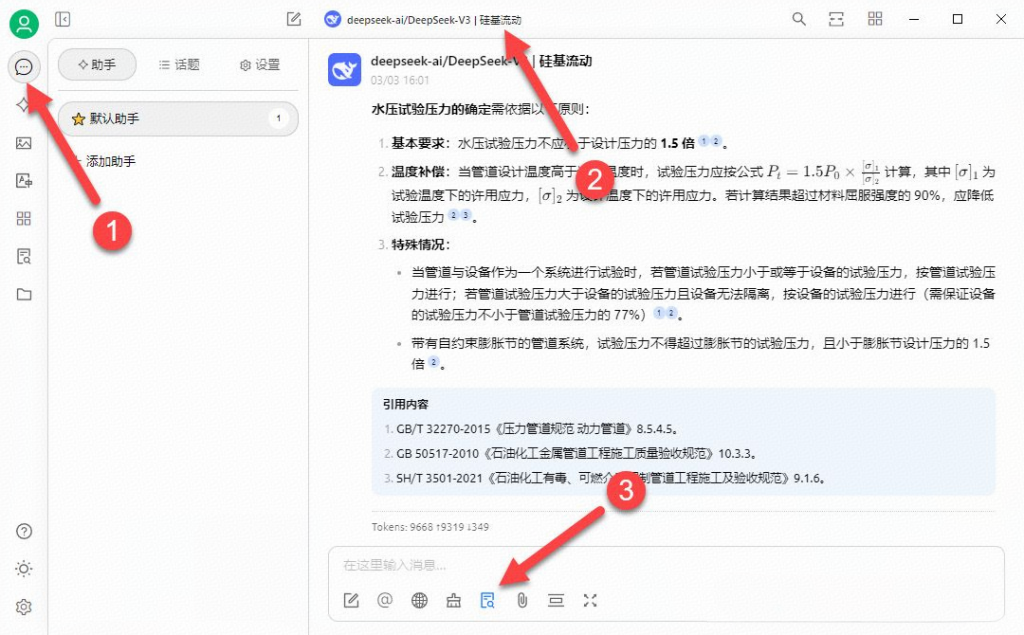
Task: Close the application window
Action: tap(1000, 19)
